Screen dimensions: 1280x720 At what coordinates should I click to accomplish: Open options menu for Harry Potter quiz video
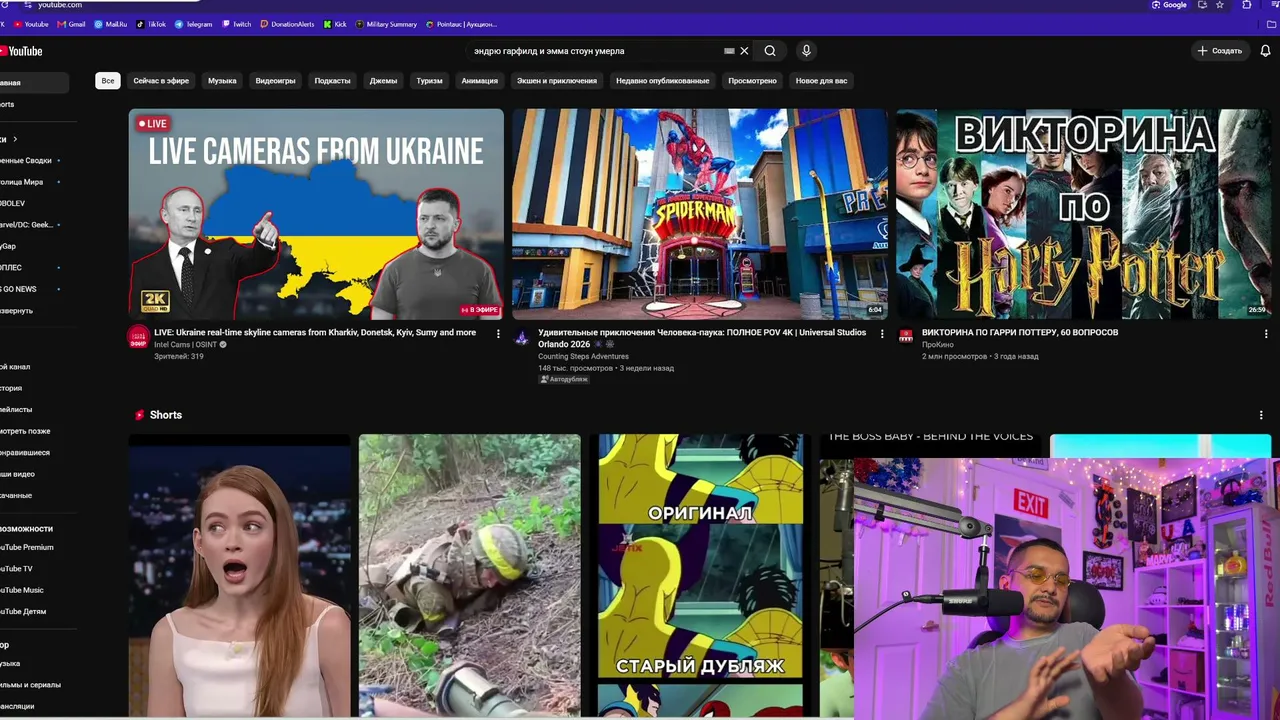1266,334
